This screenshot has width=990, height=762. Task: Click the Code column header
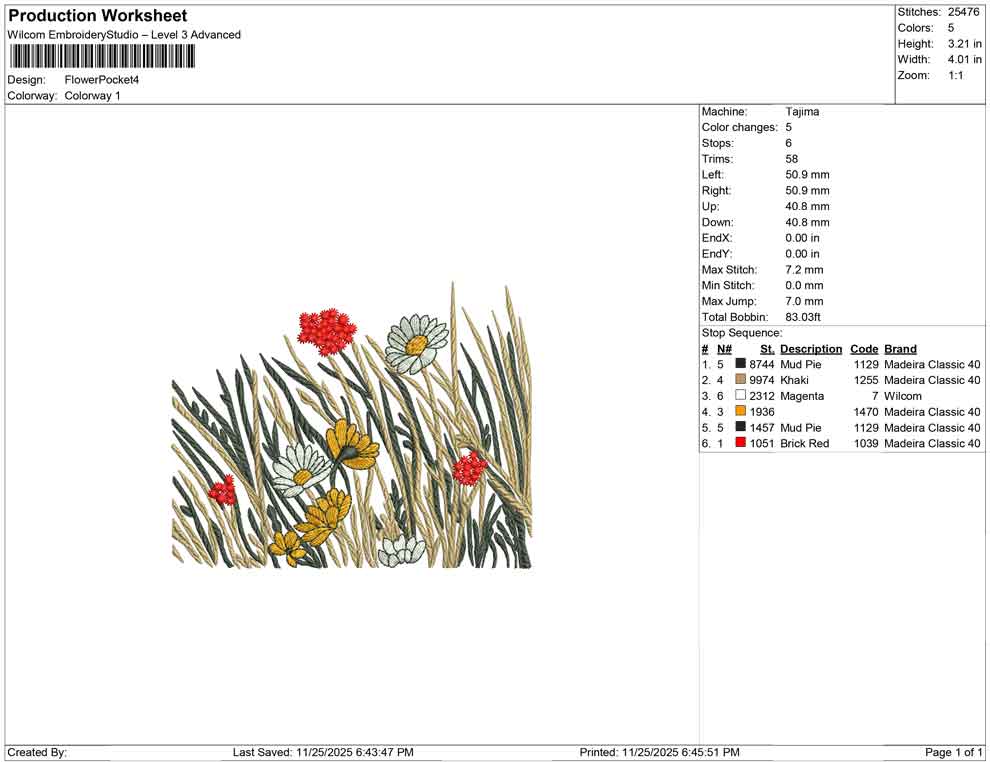864,348
